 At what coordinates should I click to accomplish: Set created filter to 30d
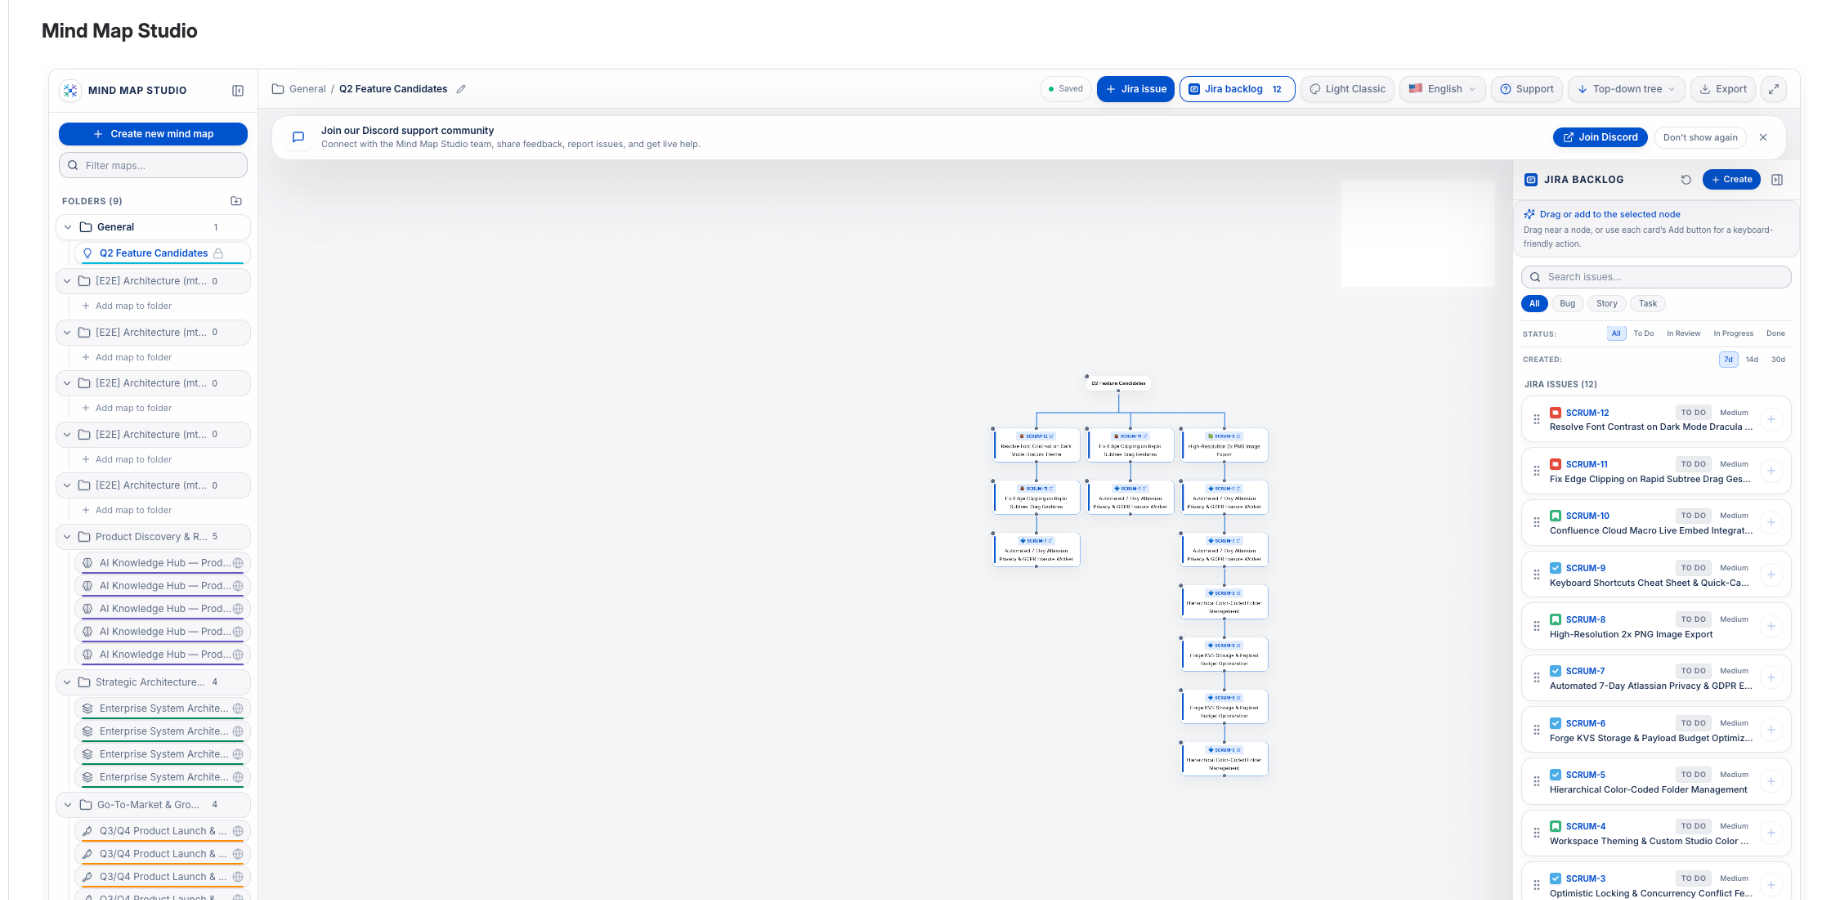[1778, 359]
